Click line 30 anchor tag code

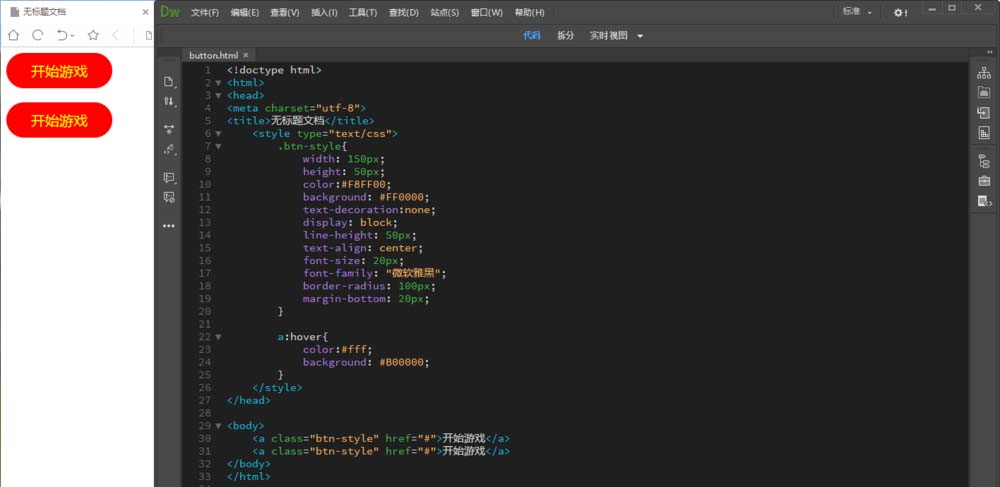(381, 439)
